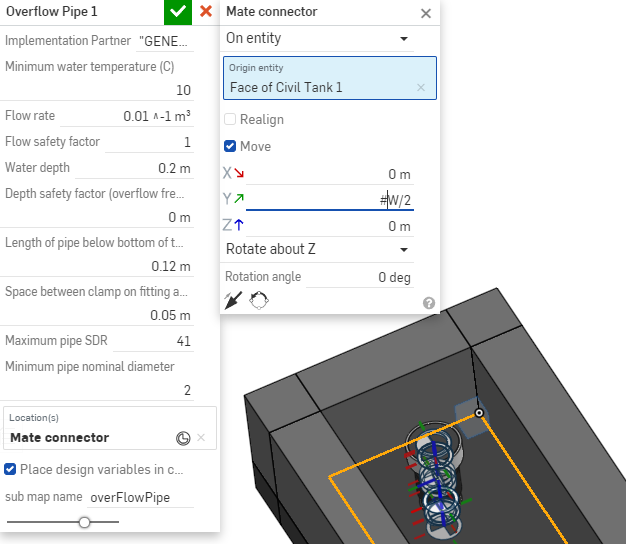Expand the Rotate about Z dropdown
626x544 pixels.
[x=317, y=249]
